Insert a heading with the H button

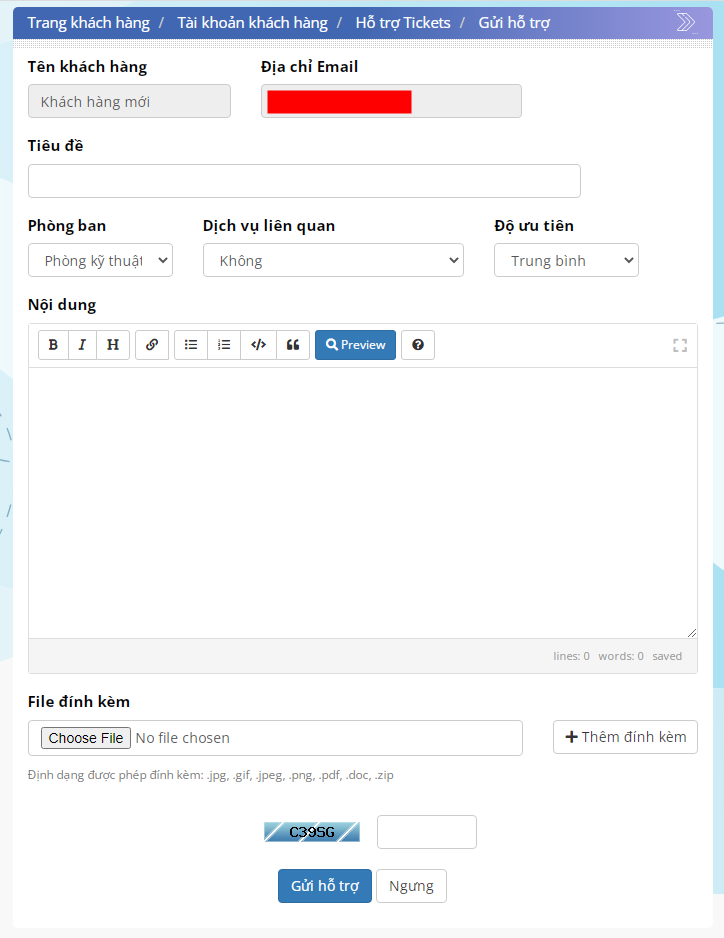click(x=113, y=345)
